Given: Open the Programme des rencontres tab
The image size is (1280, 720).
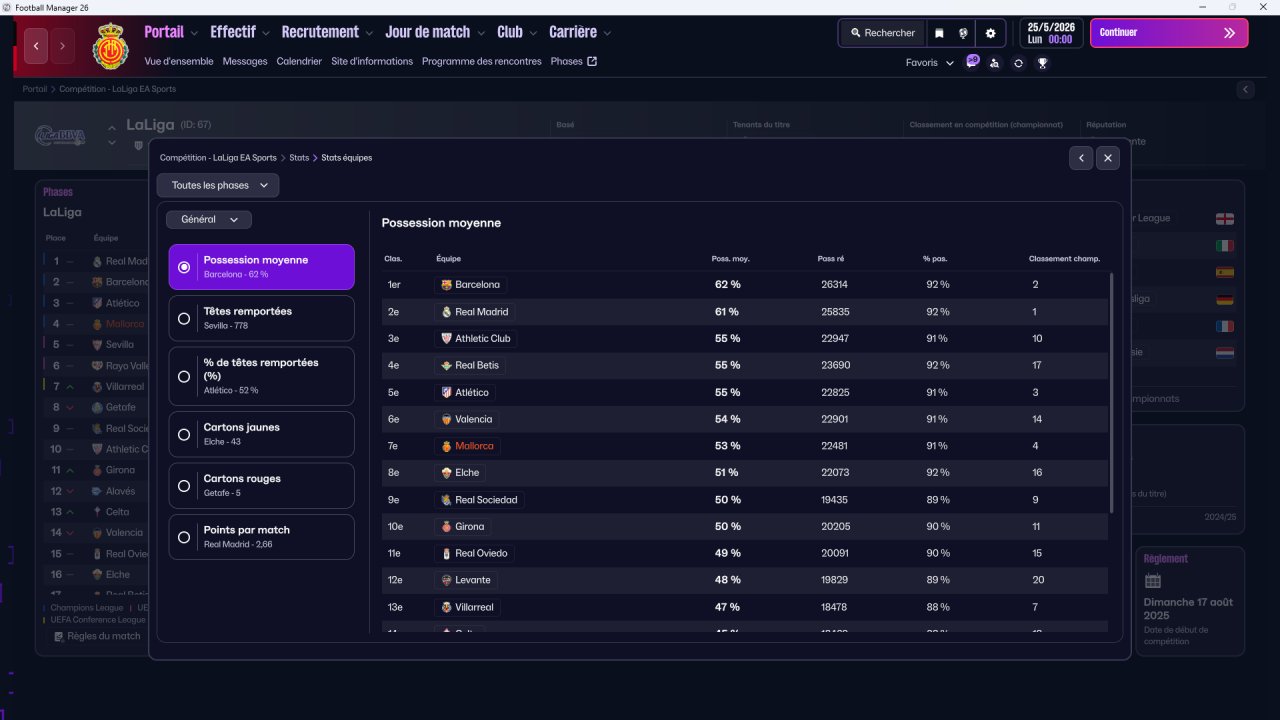Looking at the screenshot, I should pyautogui.click(x=482, y=61).
